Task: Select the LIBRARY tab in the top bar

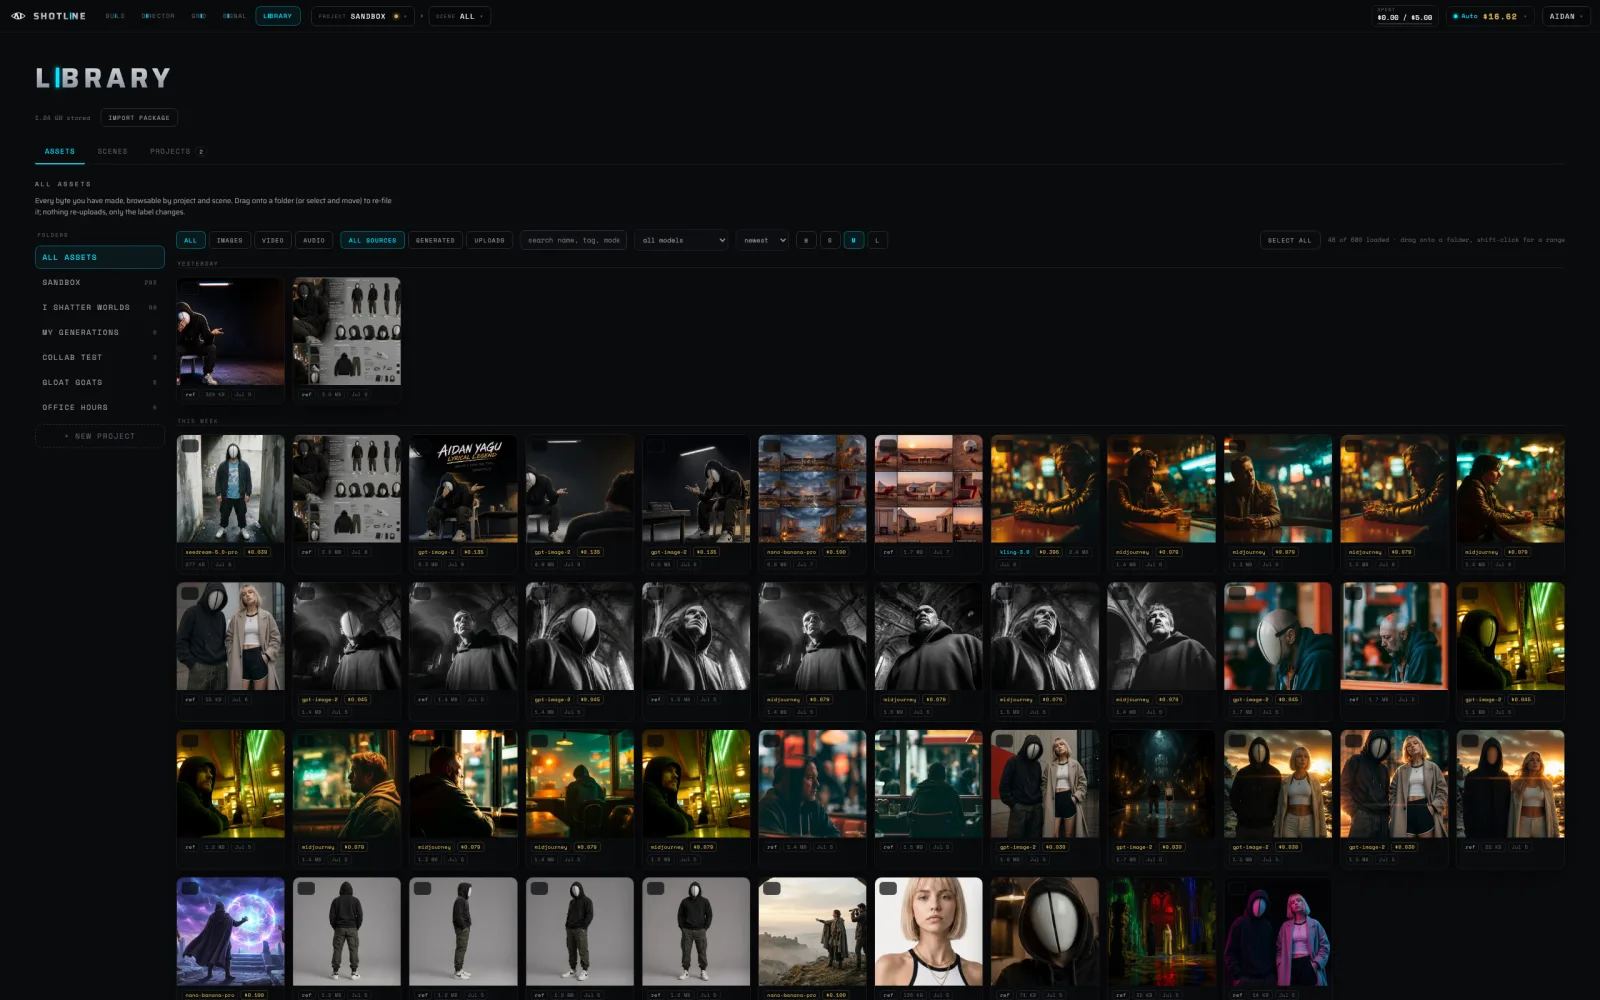Action: coord(278,16)
